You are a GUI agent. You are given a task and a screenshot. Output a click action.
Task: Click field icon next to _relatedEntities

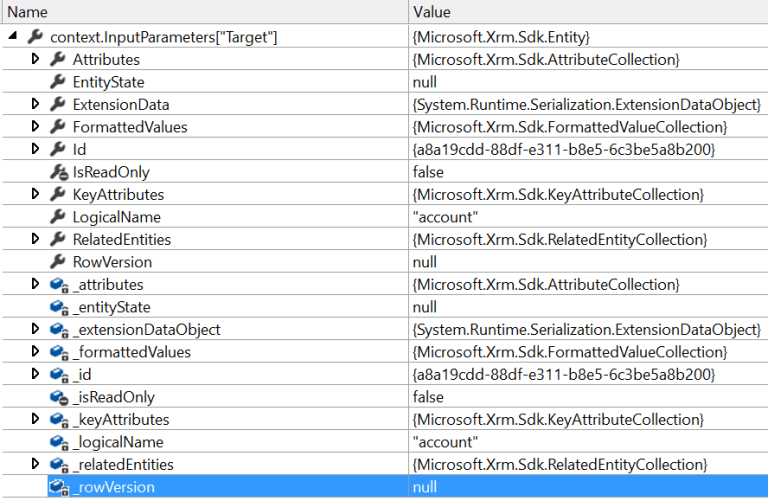tap(59, 465)
